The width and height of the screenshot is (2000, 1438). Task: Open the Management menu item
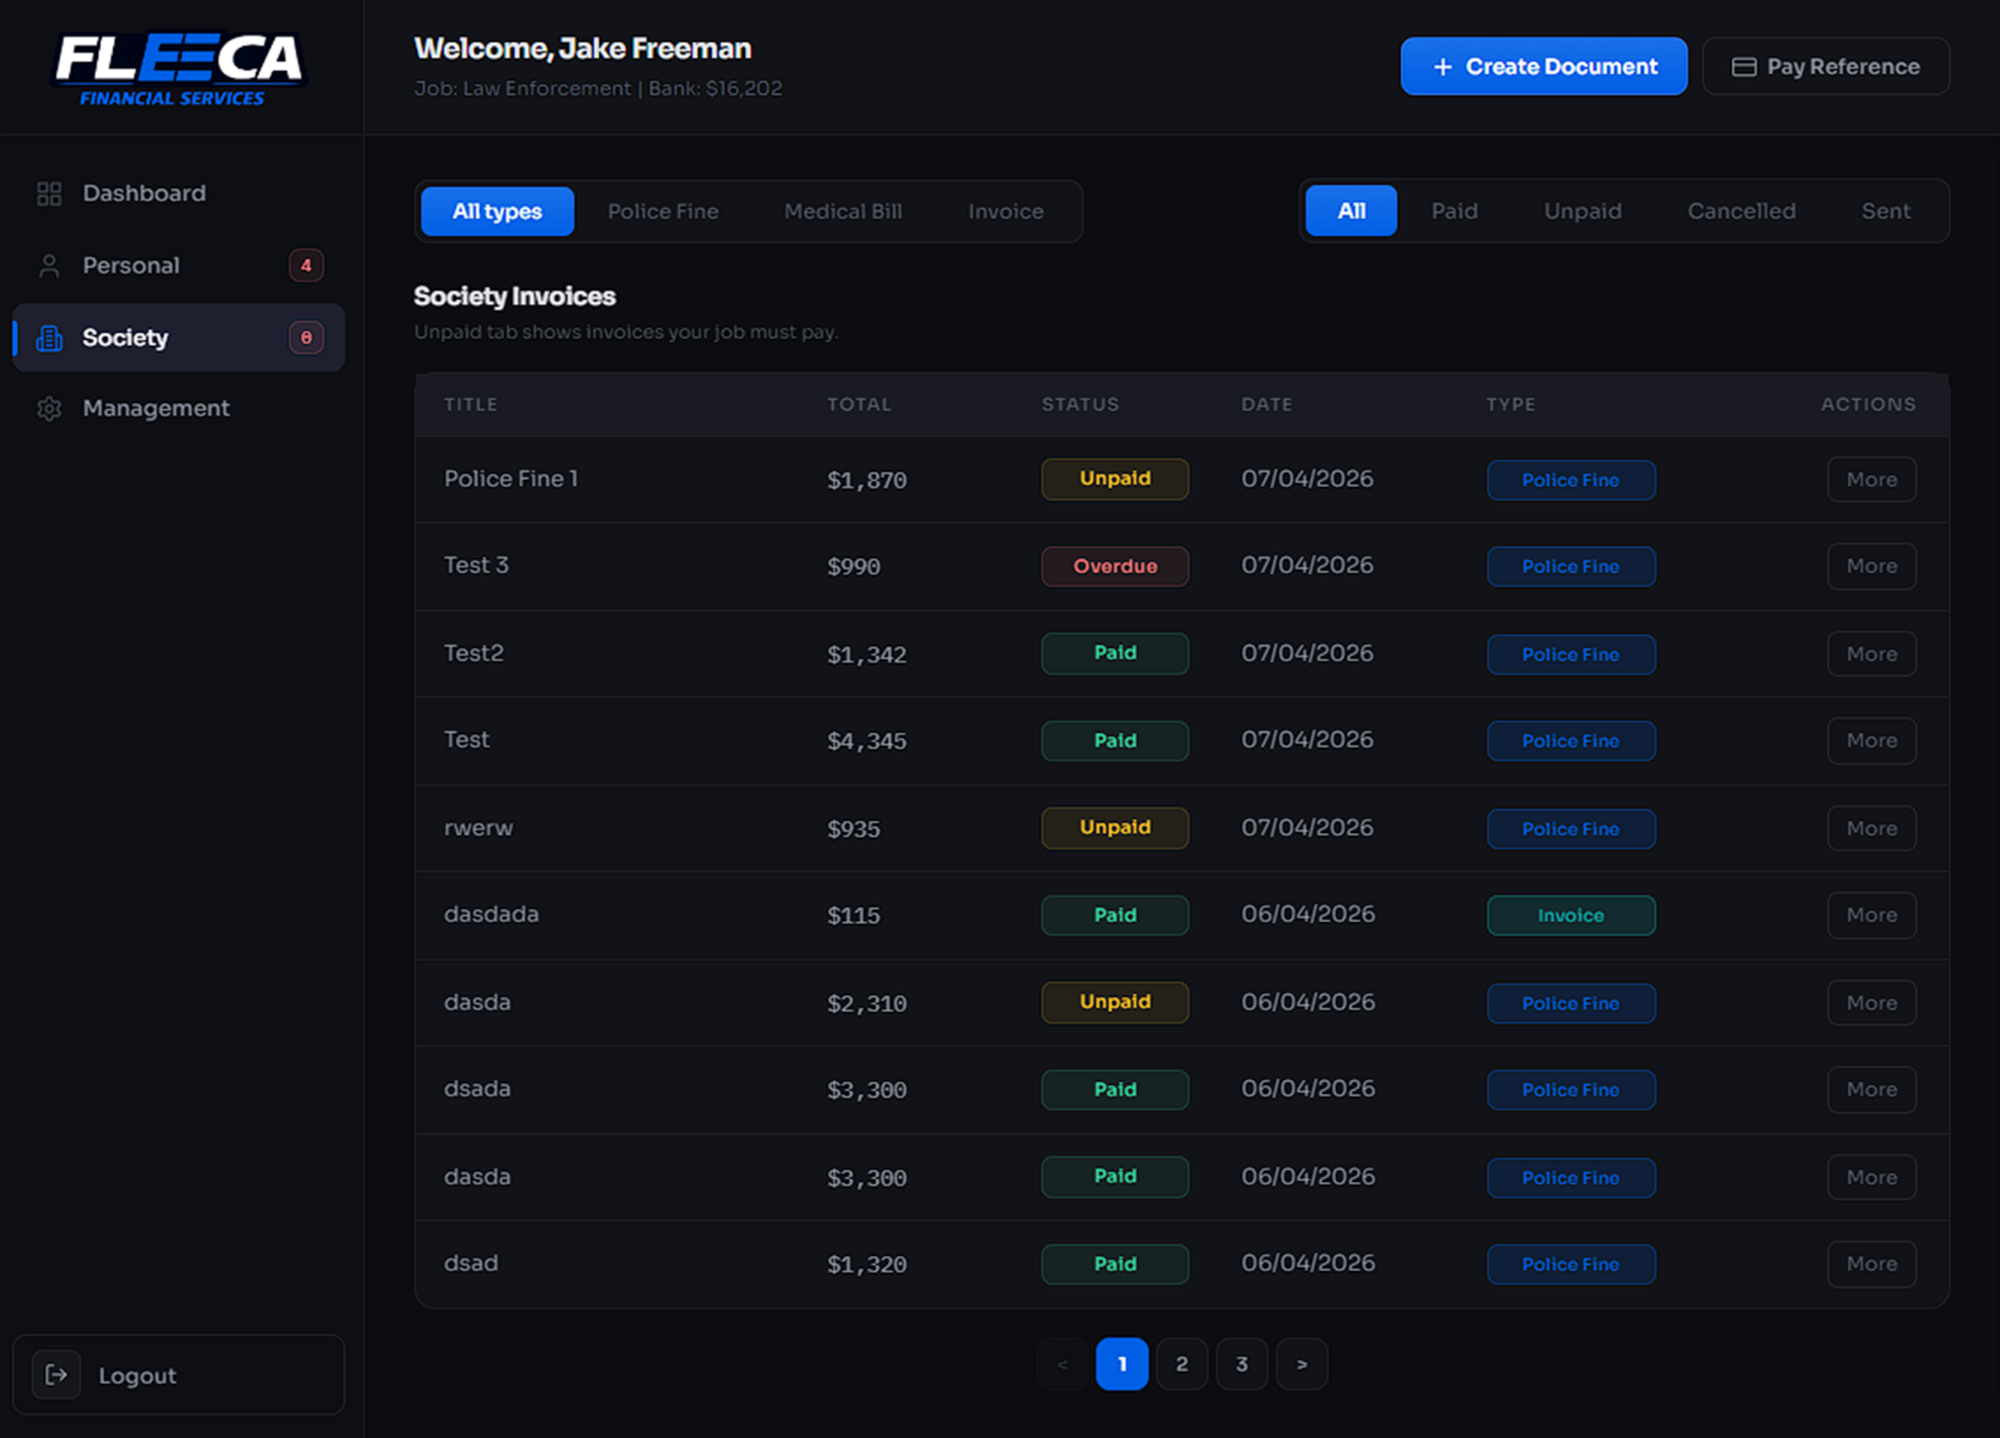pos(179,408)
